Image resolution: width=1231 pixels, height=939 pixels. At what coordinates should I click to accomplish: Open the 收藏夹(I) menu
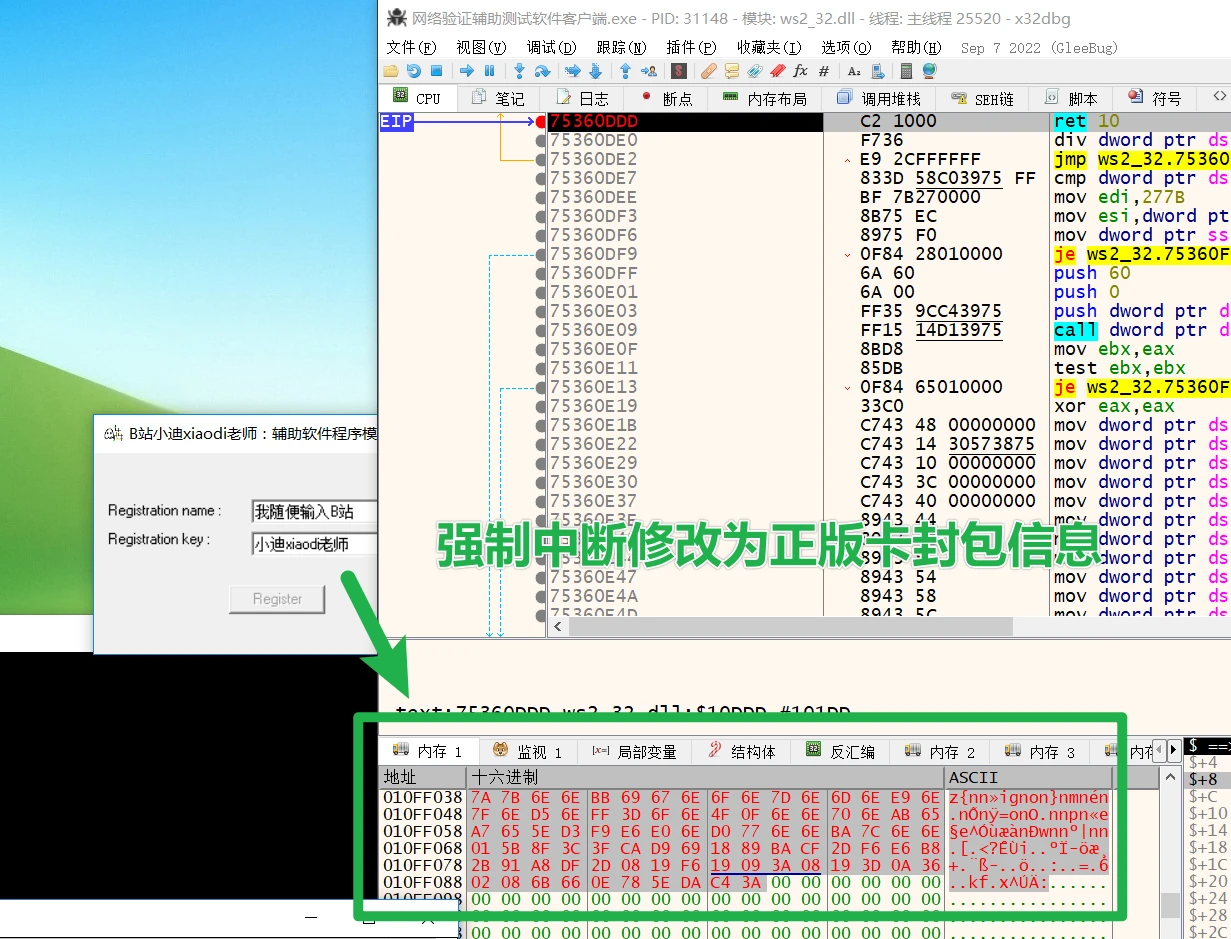tap(769, 47)
